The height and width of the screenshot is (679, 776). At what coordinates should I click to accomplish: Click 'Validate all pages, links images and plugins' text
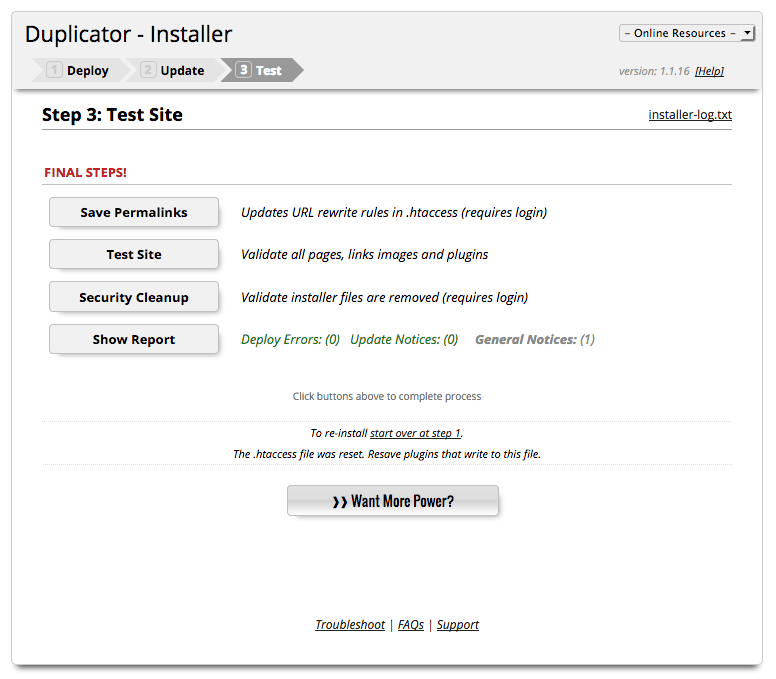pos(364,254)
